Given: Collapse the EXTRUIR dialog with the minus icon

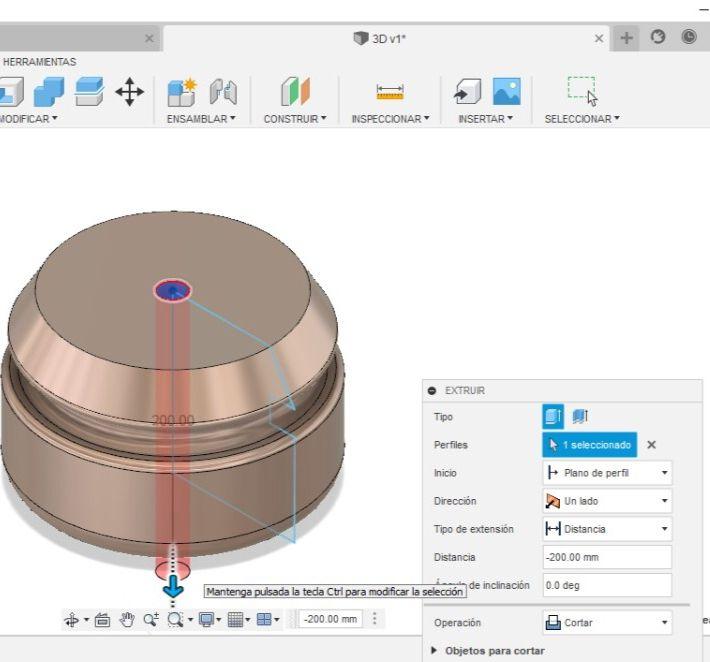Looking at the screenshot, I should [x=432, y=390].
